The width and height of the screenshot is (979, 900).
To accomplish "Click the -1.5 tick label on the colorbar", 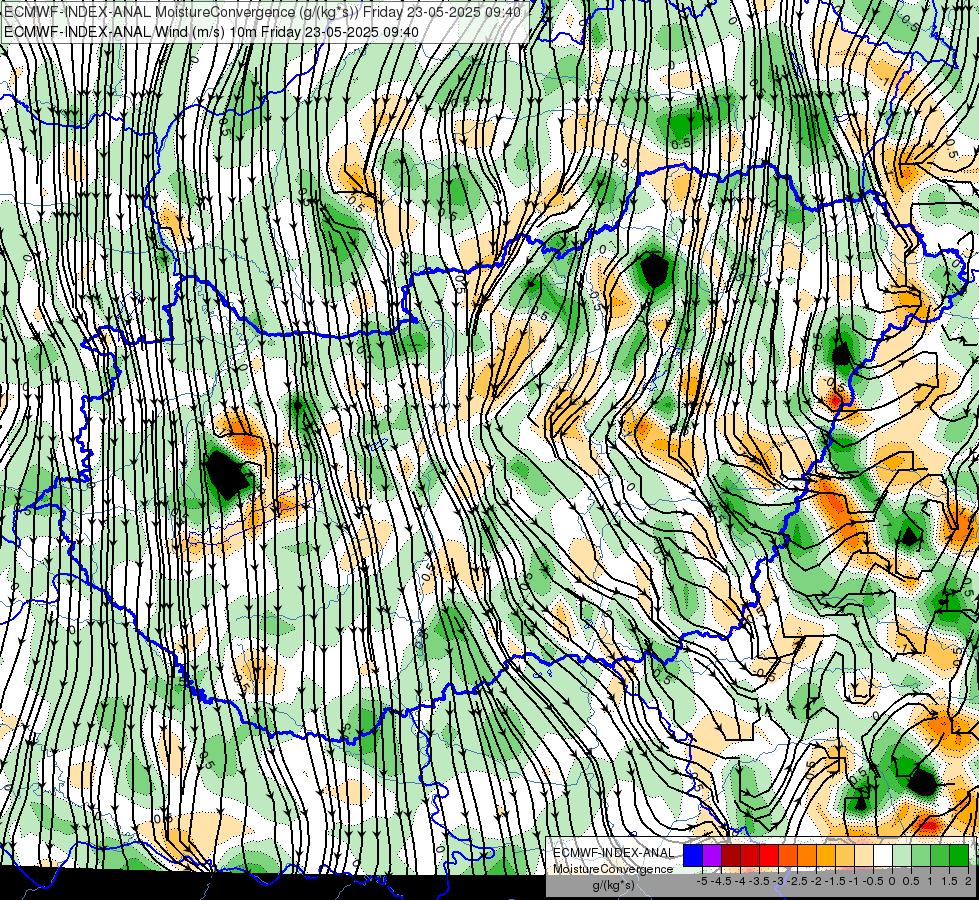I will pyautogui.click(x=836, y=881).
